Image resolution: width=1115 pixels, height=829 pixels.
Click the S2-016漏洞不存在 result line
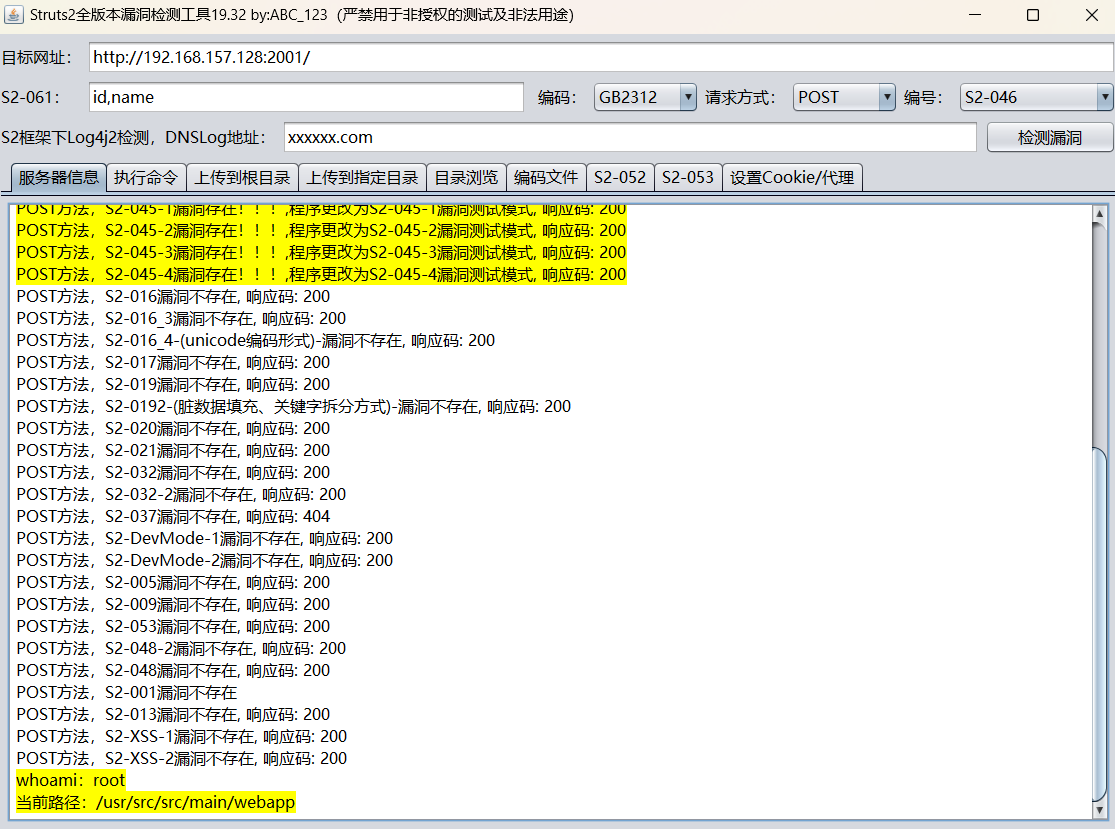coord(173,296)
